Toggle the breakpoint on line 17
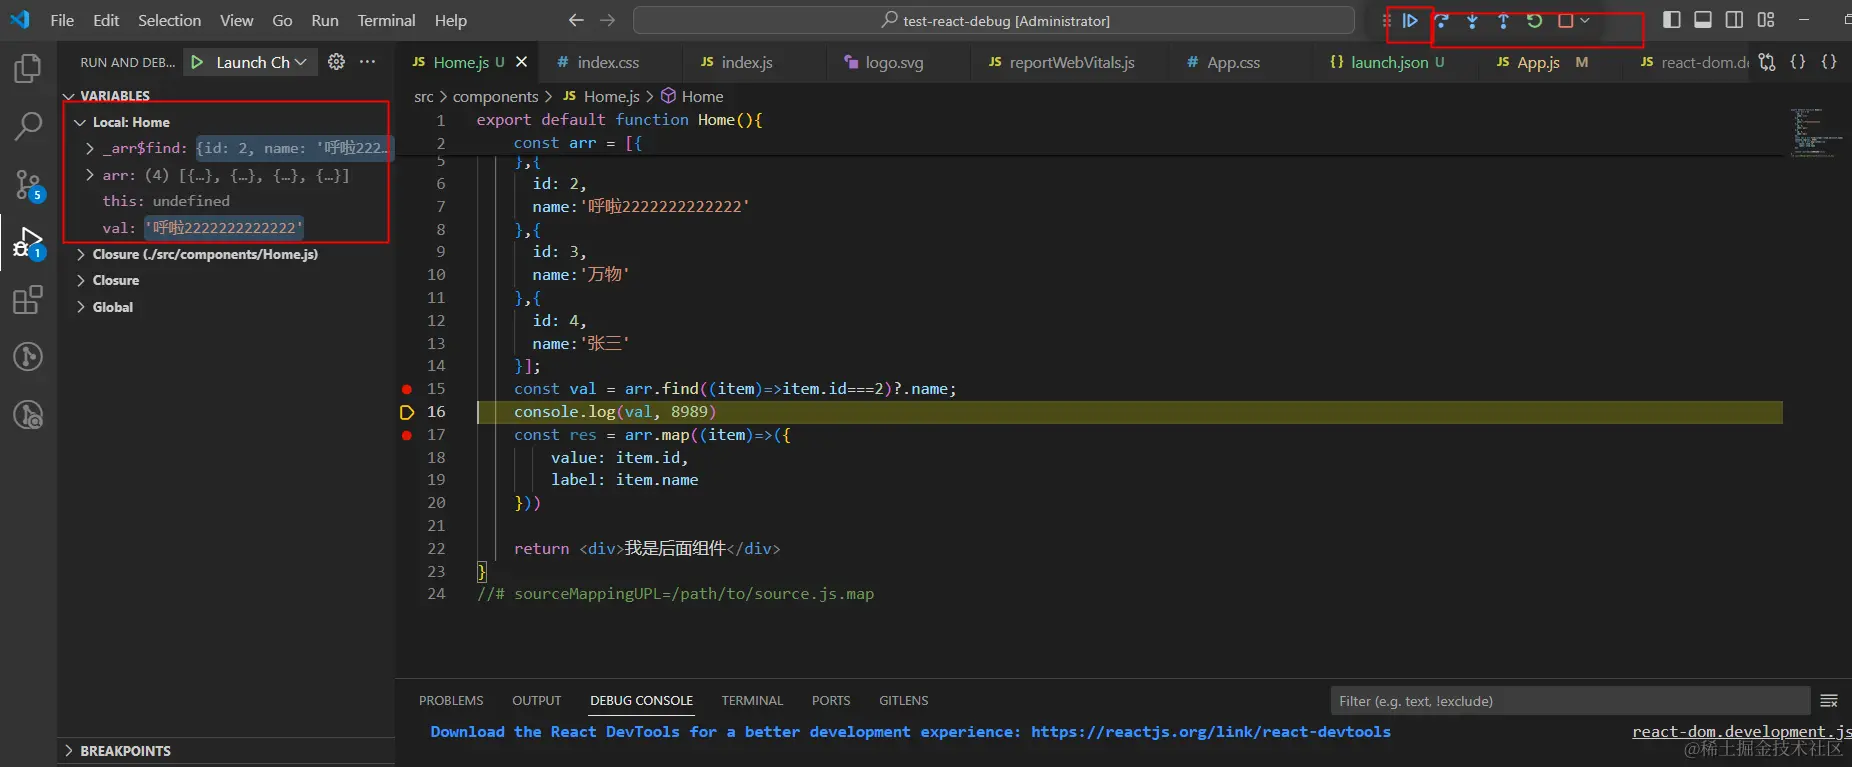The width and height of the screenshot is (1852, 767). coord(407,435)
